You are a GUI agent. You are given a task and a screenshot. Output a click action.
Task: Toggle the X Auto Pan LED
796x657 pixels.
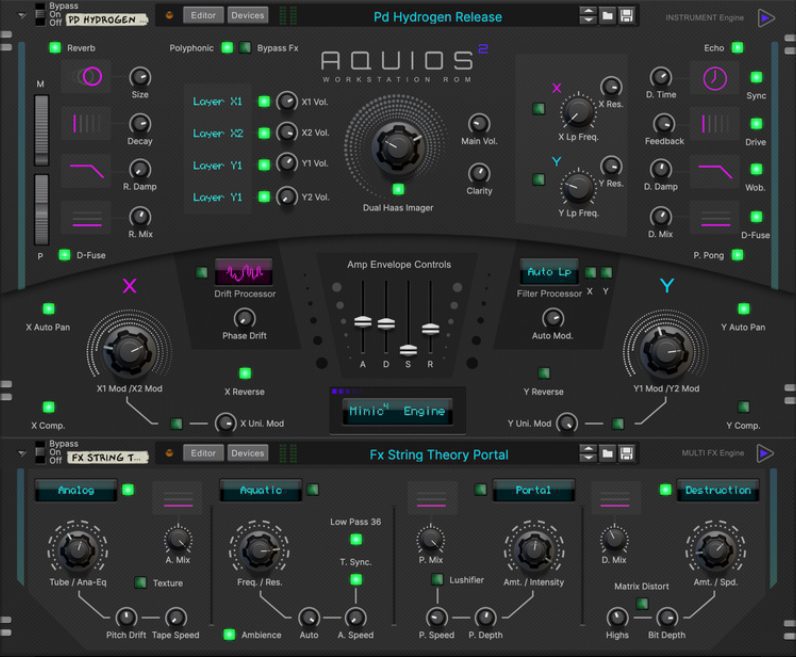pyautogui.click(x=49, y=309)
